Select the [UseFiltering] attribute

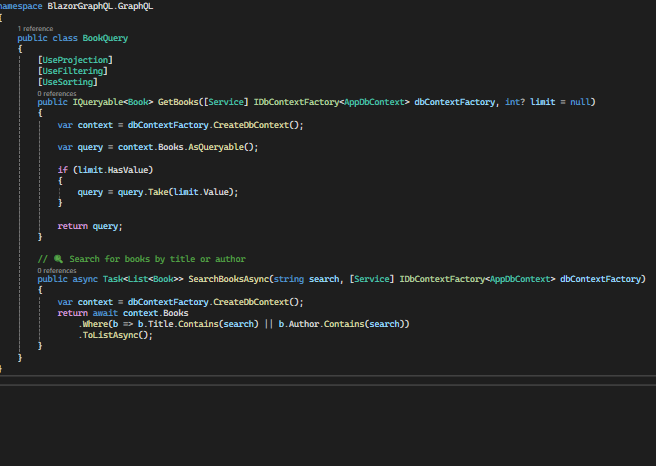[x=73, y=71]
